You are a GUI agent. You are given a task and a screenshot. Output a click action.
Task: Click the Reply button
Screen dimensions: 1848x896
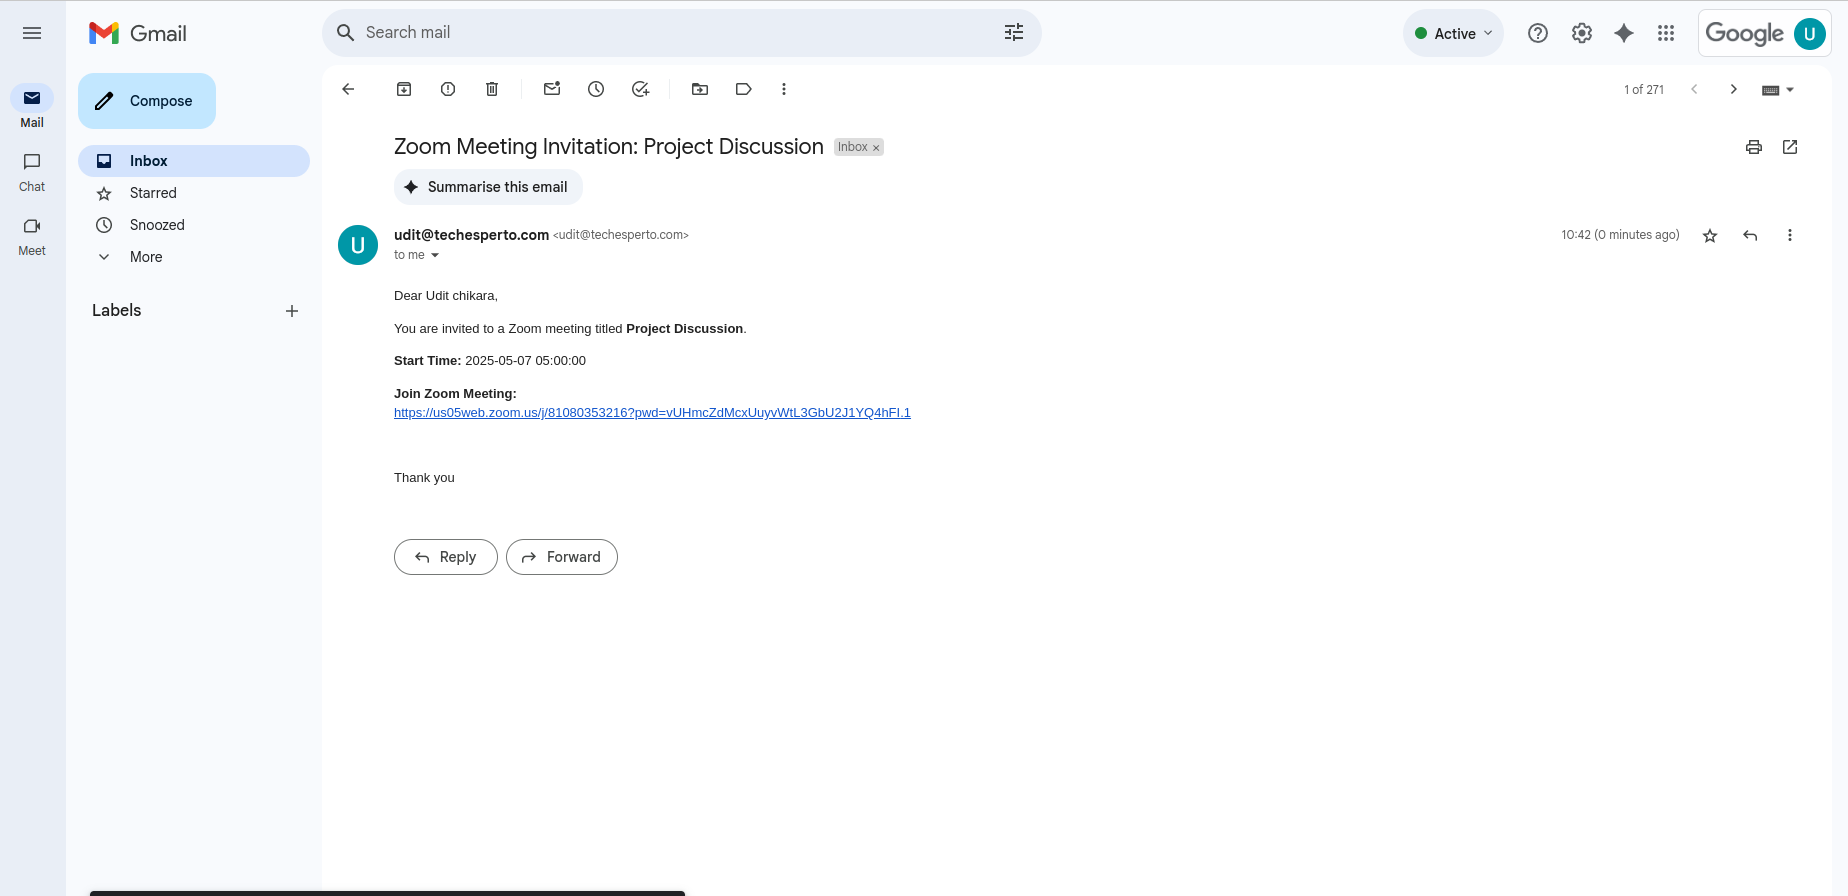(x=446, y=557)
